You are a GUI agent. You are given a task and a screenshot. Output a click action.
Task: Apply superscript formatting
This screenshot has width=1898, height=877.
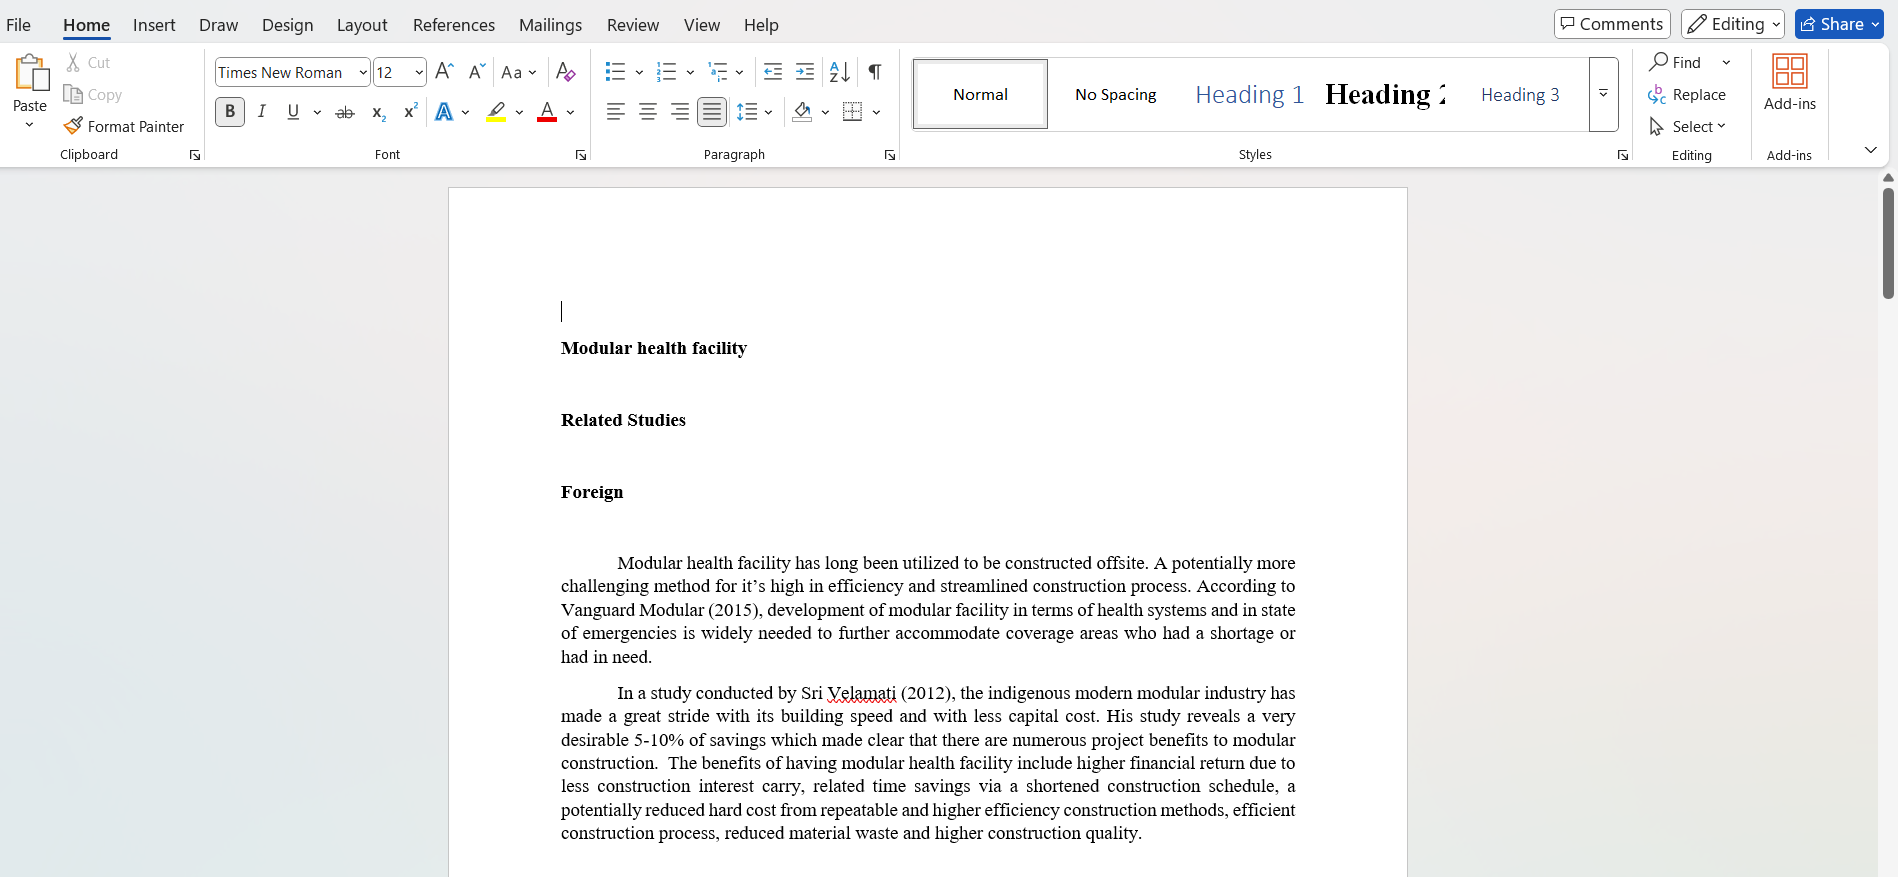410,112
